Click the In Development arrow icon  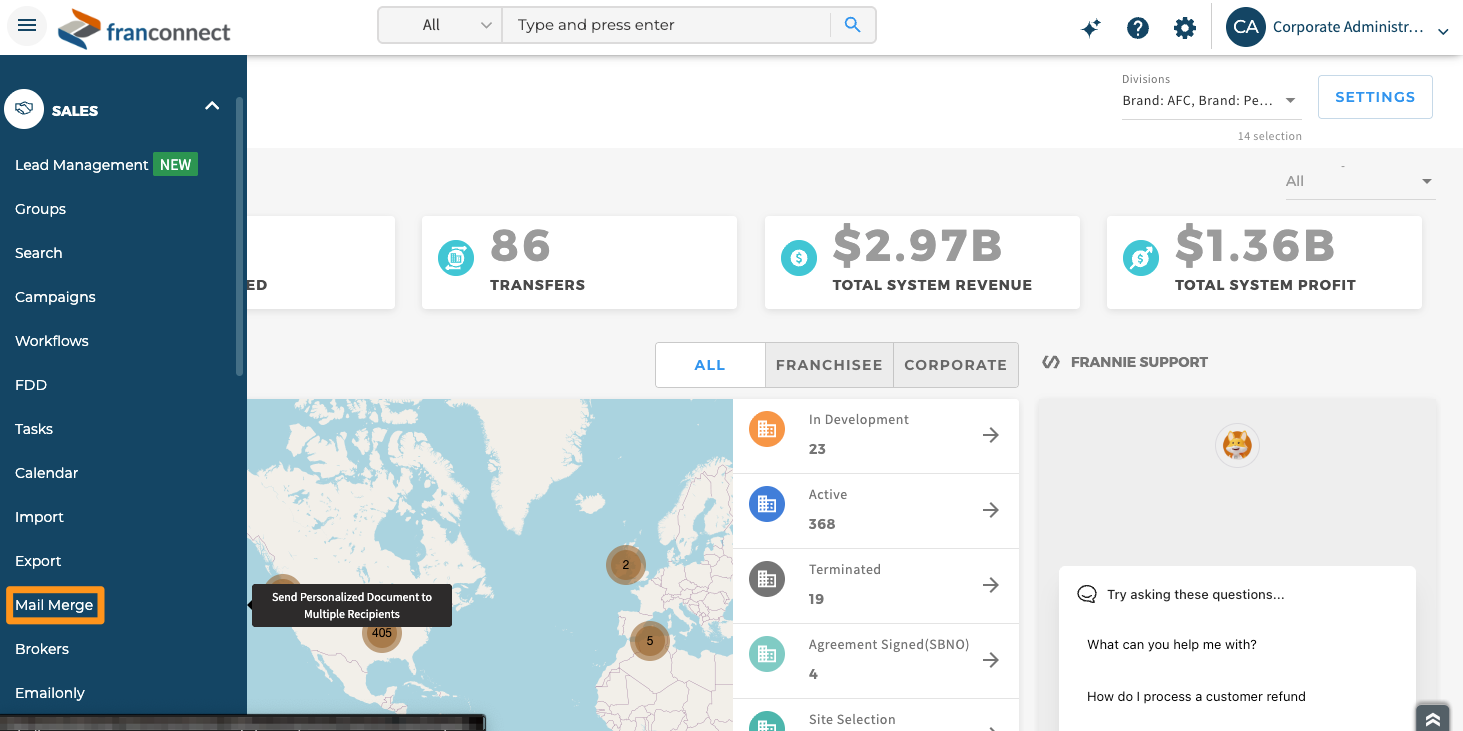(990, 435)
